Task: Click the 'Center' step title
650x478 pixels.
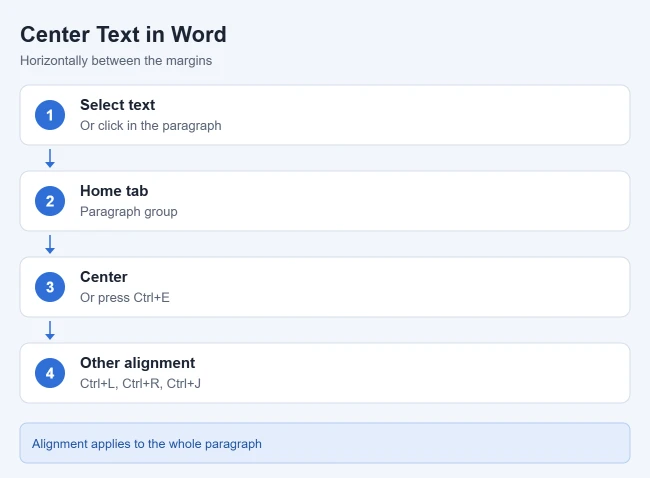Action: 104,277
